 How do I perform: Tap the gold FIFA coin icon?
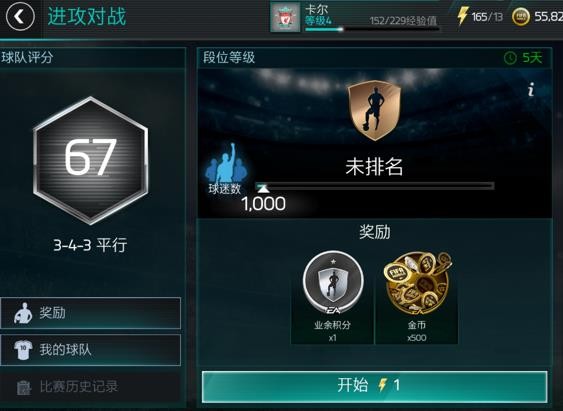(x=520, y=17)
